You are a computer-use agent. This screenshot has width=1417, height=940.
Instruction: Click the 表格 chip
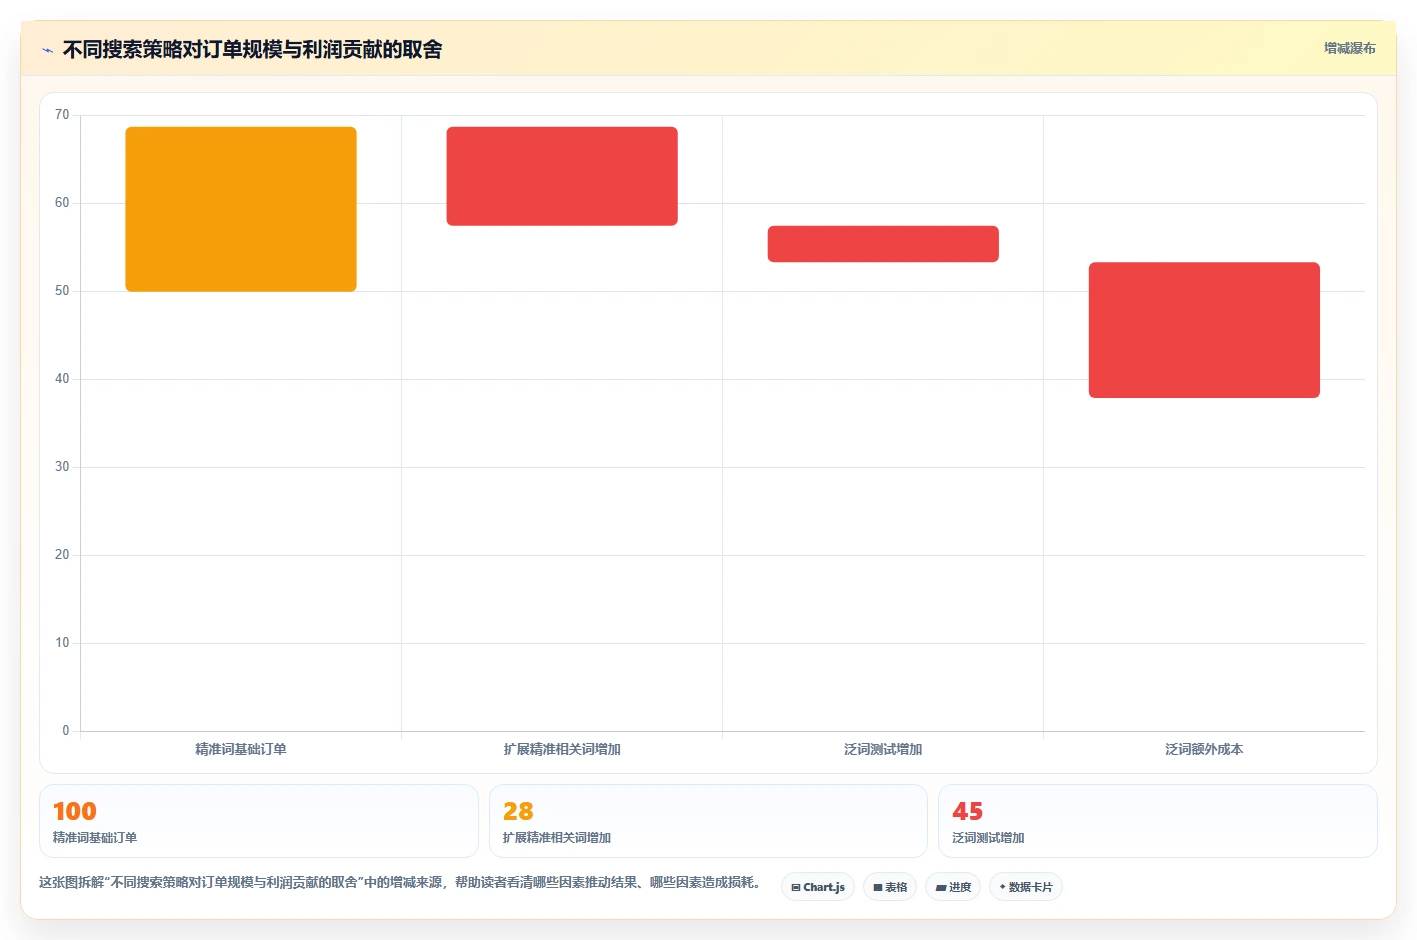890,887
